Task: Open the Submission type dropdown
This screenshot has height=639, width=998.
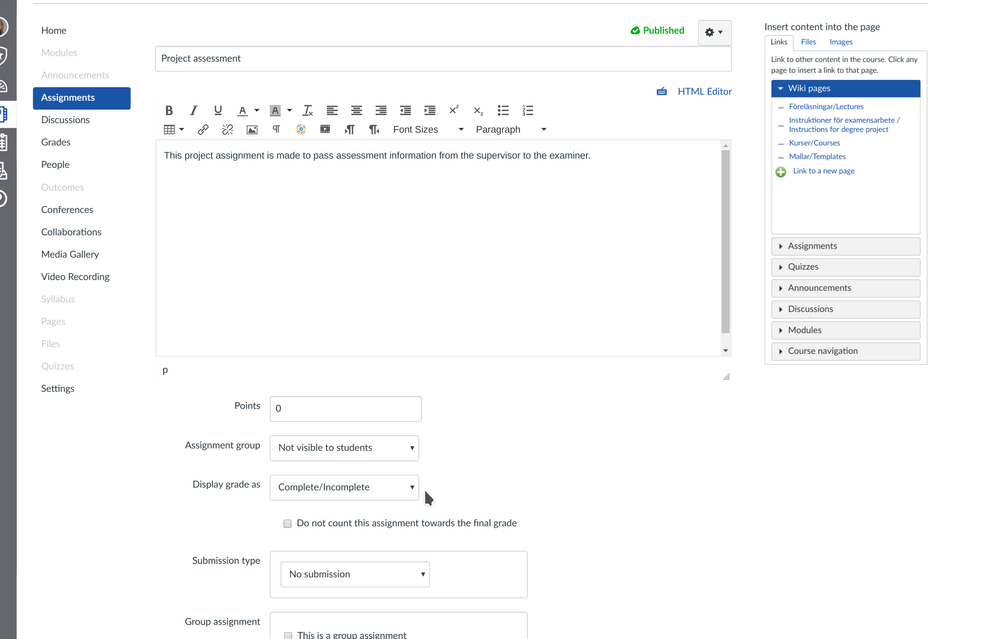Action: [x=355, y=574]
